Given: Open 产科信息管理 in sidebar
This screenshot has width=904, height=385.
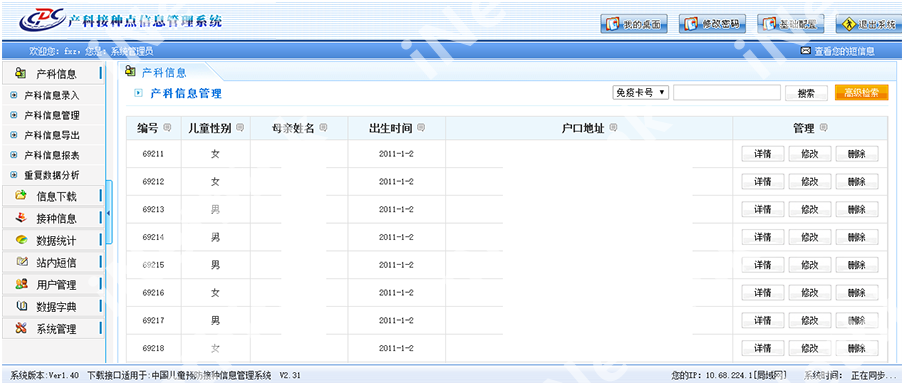Looking at the screenshot, I should click(x=51, y=115).
